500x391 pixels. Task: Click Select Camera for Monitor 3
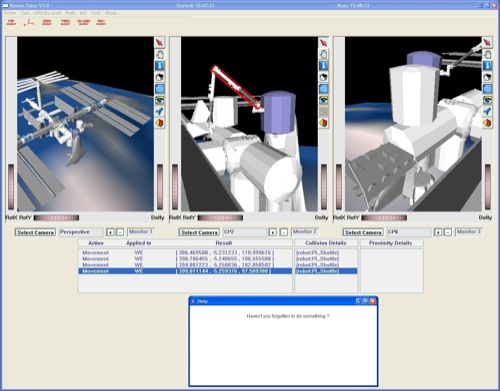363,232
